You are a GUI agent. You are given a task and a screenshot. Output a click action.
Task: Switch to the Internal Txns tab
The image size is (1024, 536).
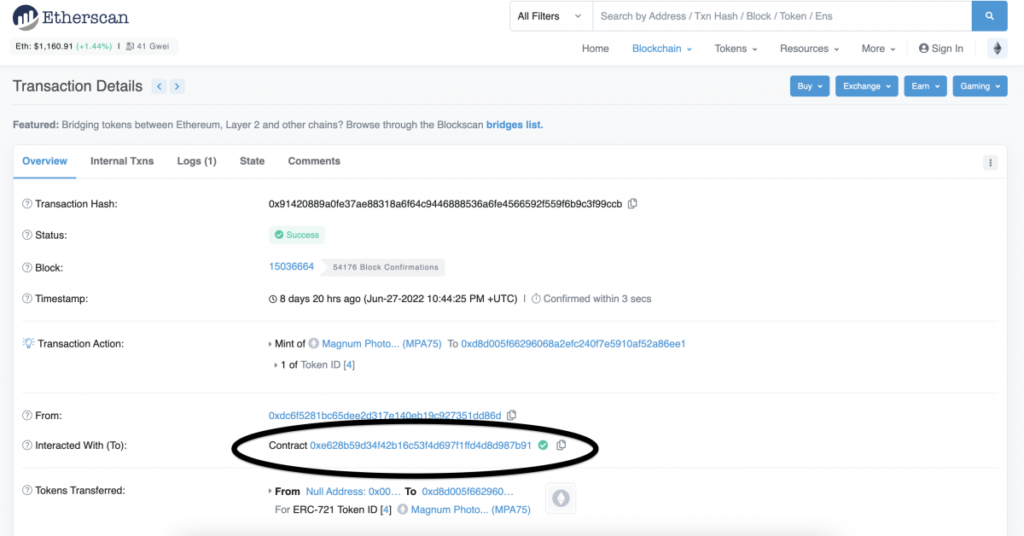122,161
